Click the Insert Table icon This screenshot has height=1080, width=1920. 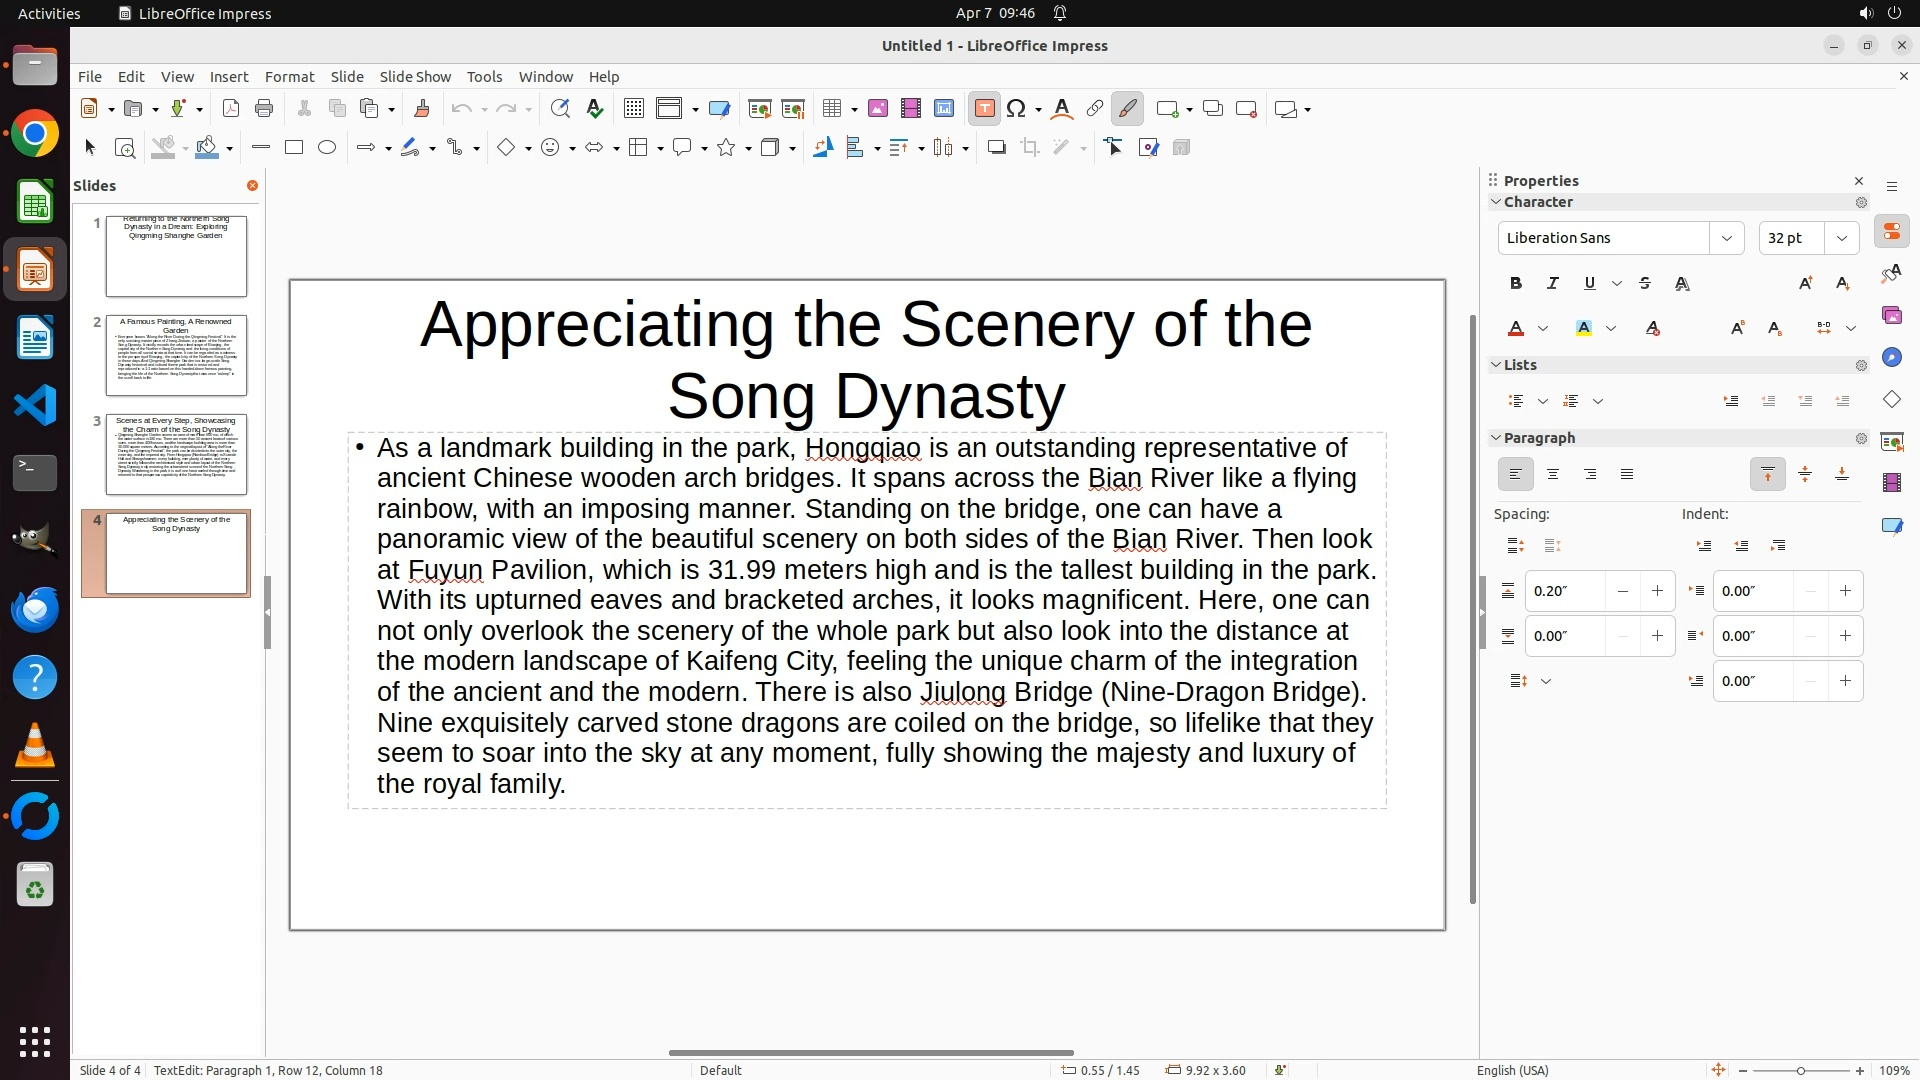coord(831,109)
